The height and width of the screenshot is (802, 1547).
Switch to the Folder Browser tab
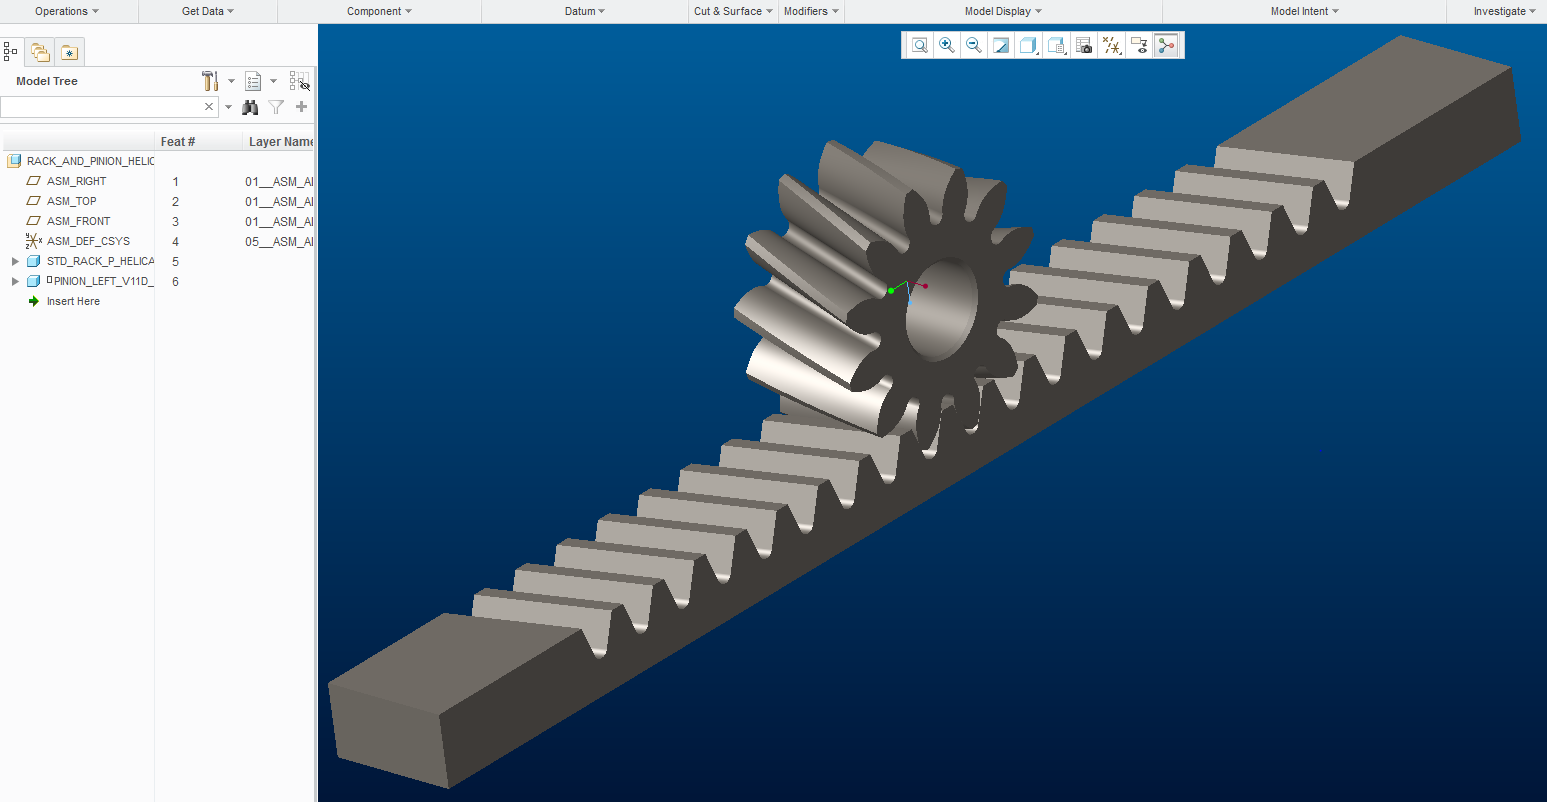point(40,52)
